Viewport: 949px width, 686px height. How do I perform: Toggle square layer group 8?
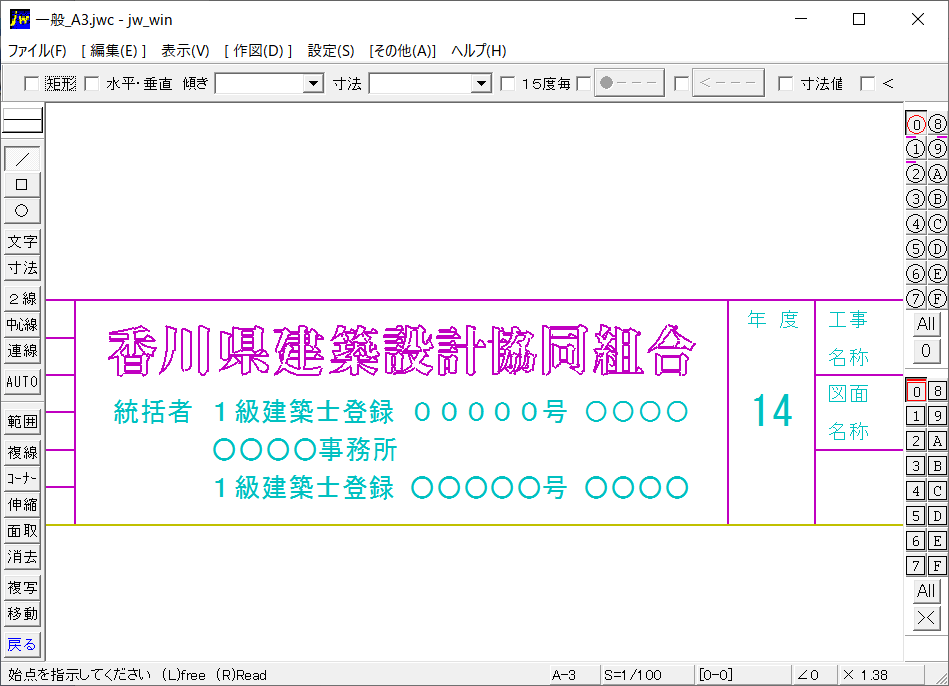tap(937, 391)
